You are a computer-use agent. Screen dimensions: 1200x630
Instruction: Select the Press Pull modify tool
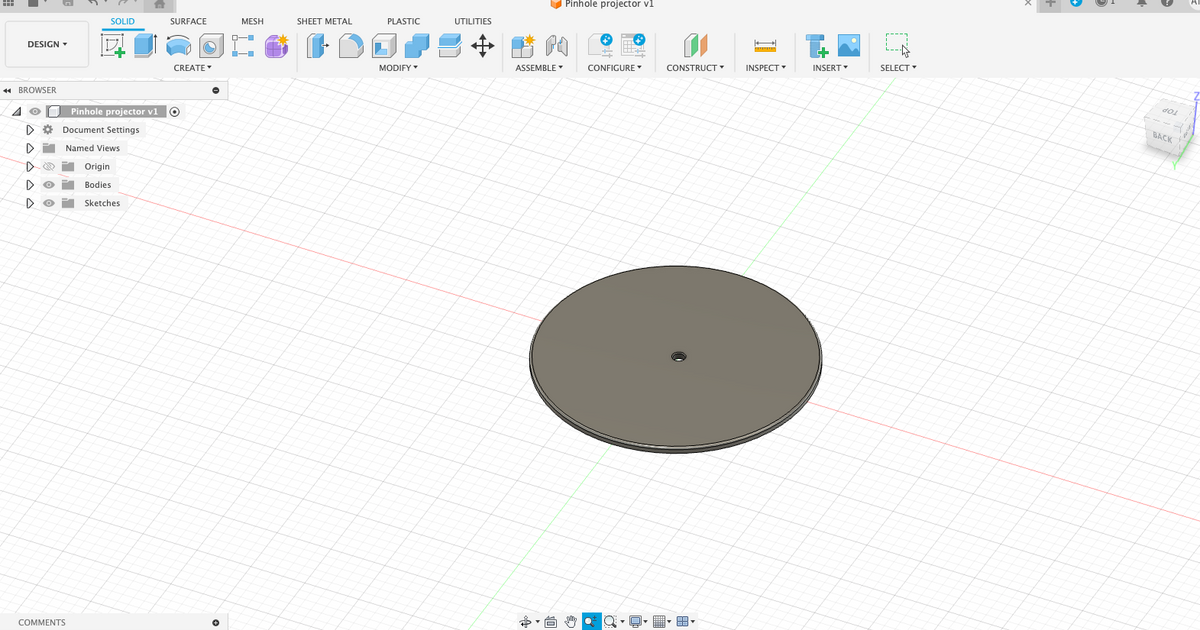318,45
